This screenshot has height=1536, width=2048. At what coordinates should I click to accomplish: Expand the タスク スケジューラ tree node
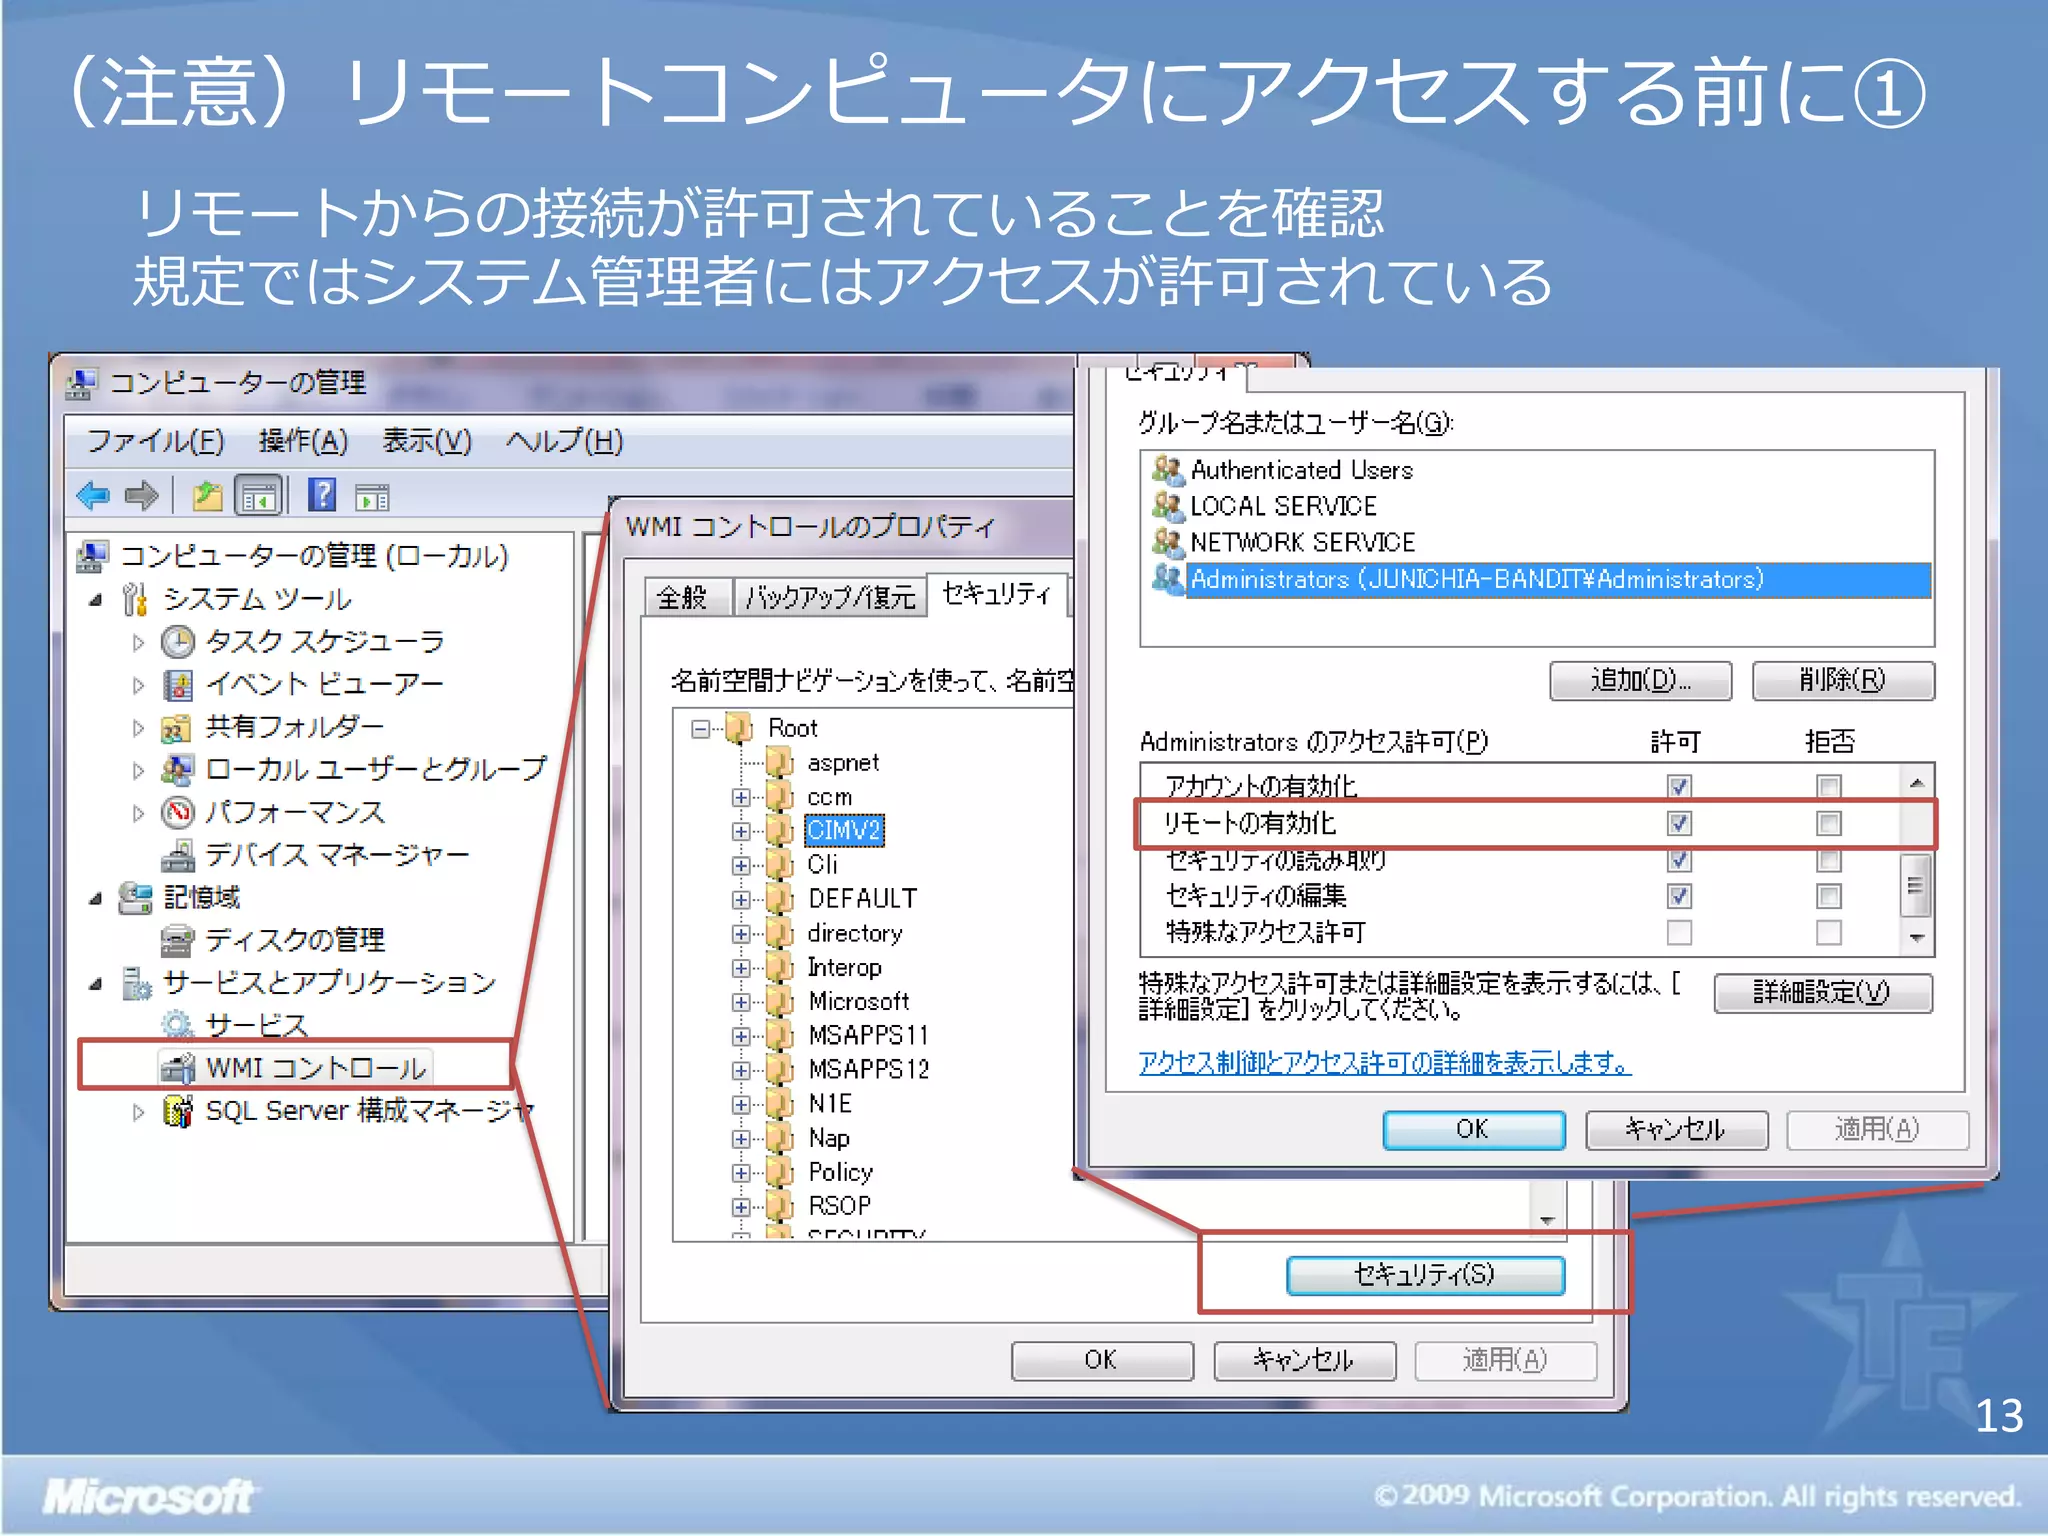coord(138,642)
